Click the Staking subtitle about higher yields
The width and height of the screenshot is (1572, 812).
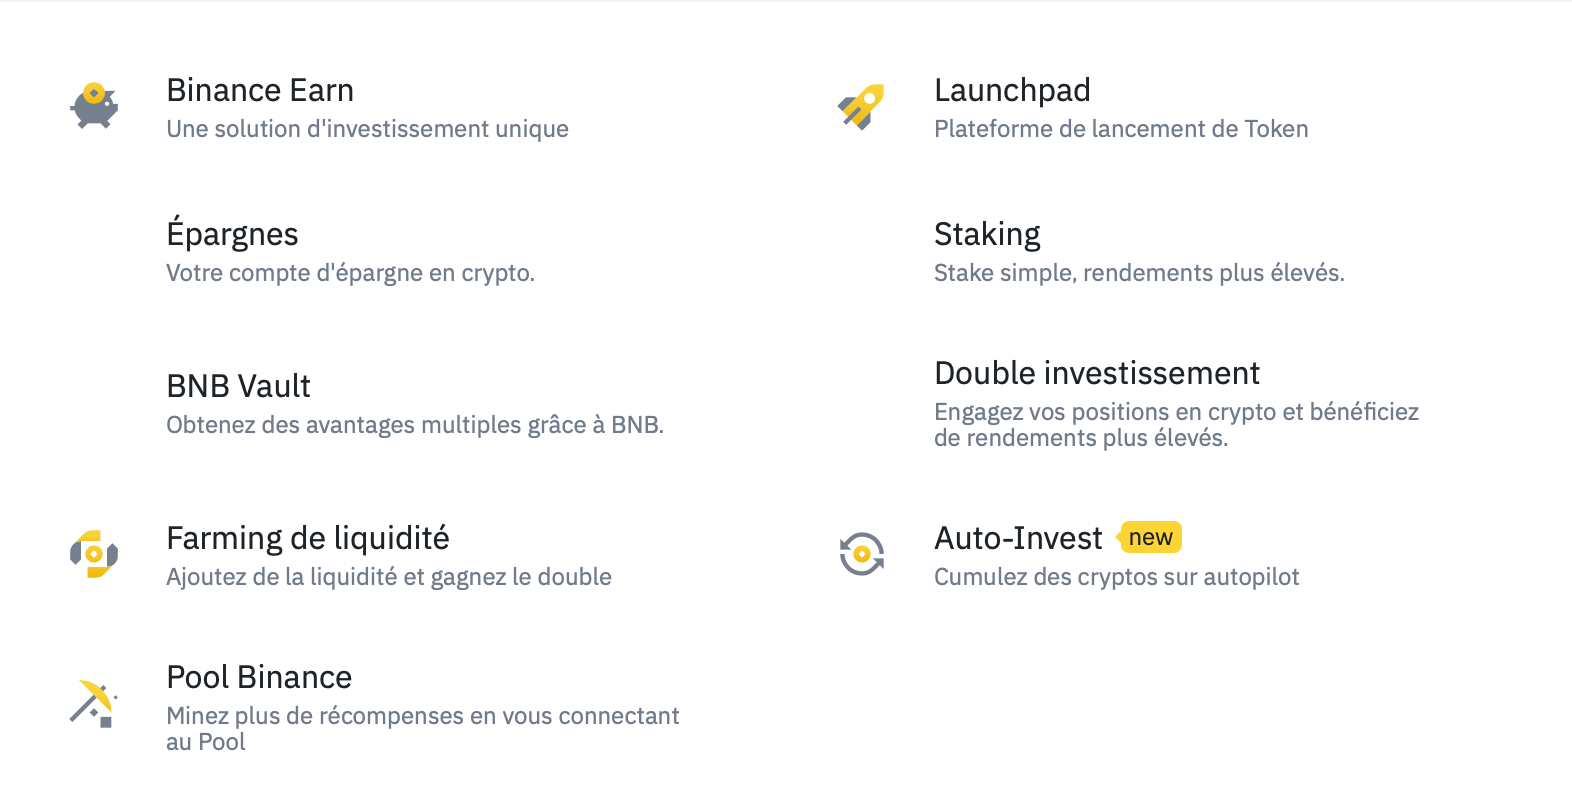point(1139,272)
